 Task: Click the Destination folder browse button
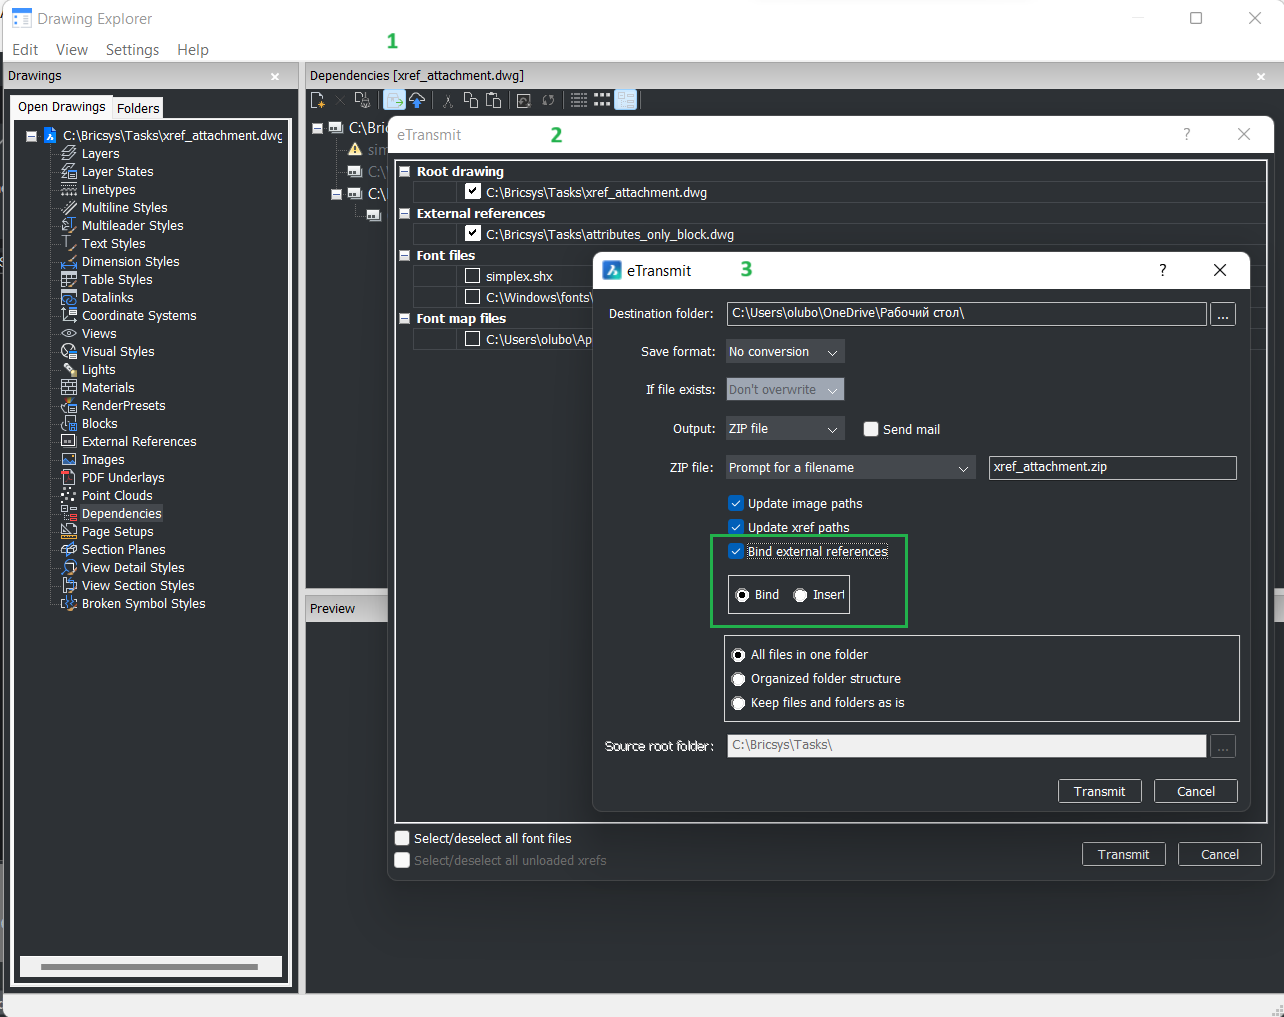pos(1223,314)
